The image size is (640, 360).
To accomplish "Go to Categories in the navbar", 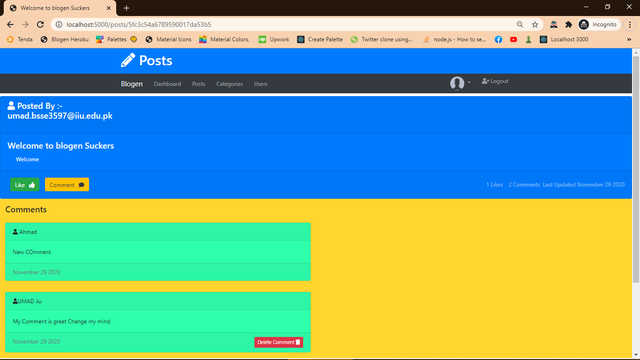I will point(229,84).
